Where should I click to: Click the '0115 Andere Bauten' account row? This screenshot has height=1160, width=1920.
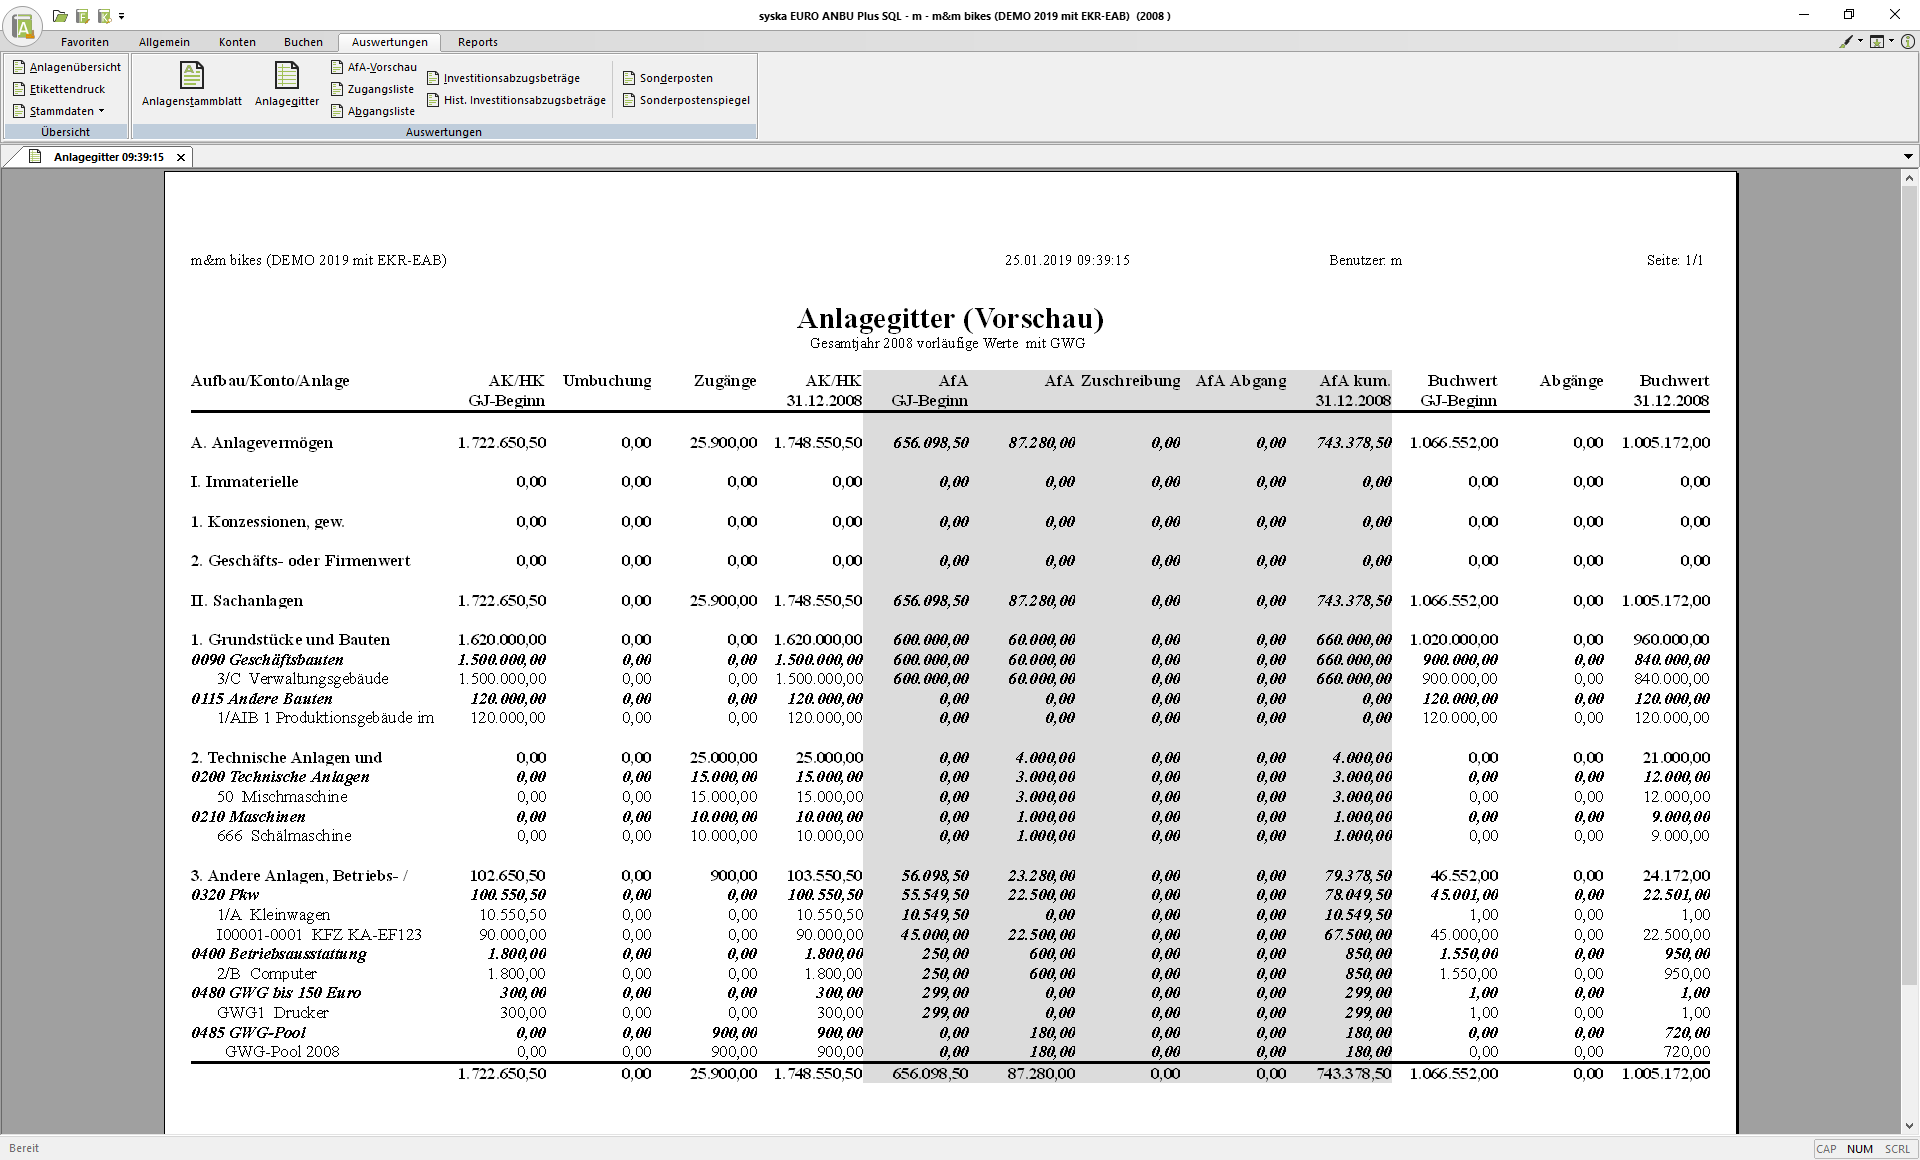[262, 699]
